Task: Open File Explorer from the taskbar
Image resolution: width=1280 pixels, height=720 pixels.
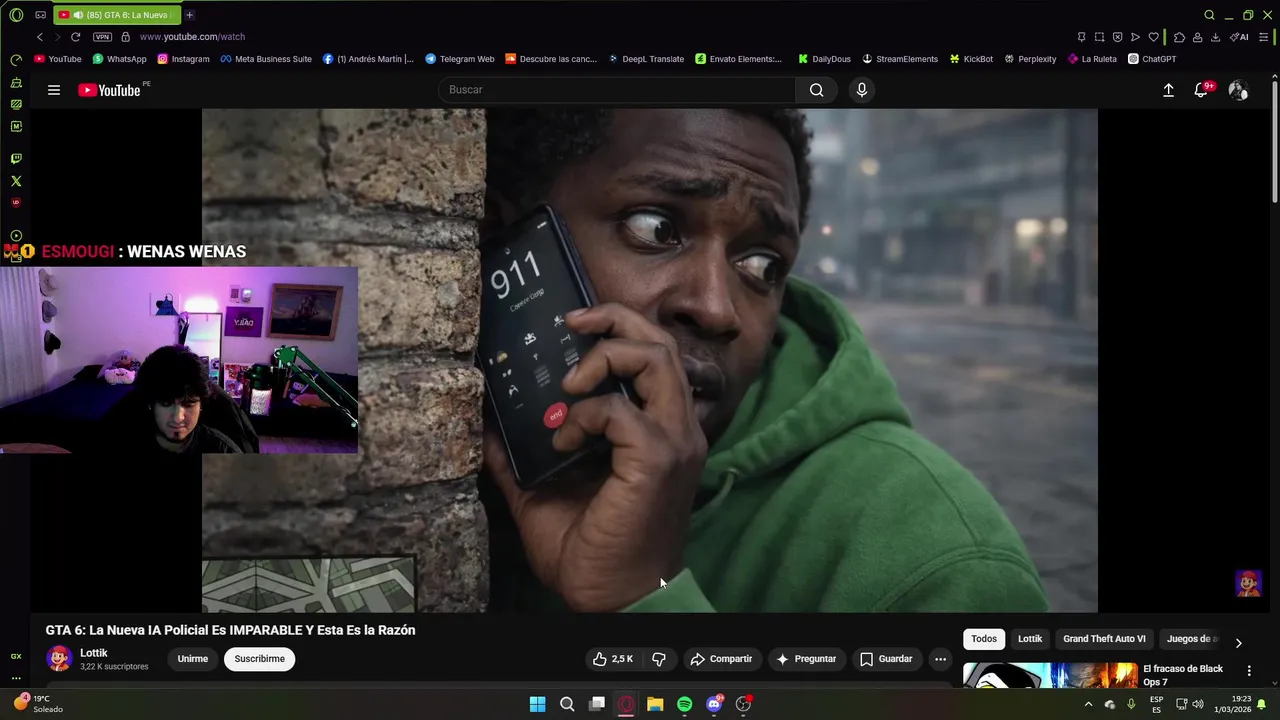Action: pyautogui.click(x=655, y=704)
